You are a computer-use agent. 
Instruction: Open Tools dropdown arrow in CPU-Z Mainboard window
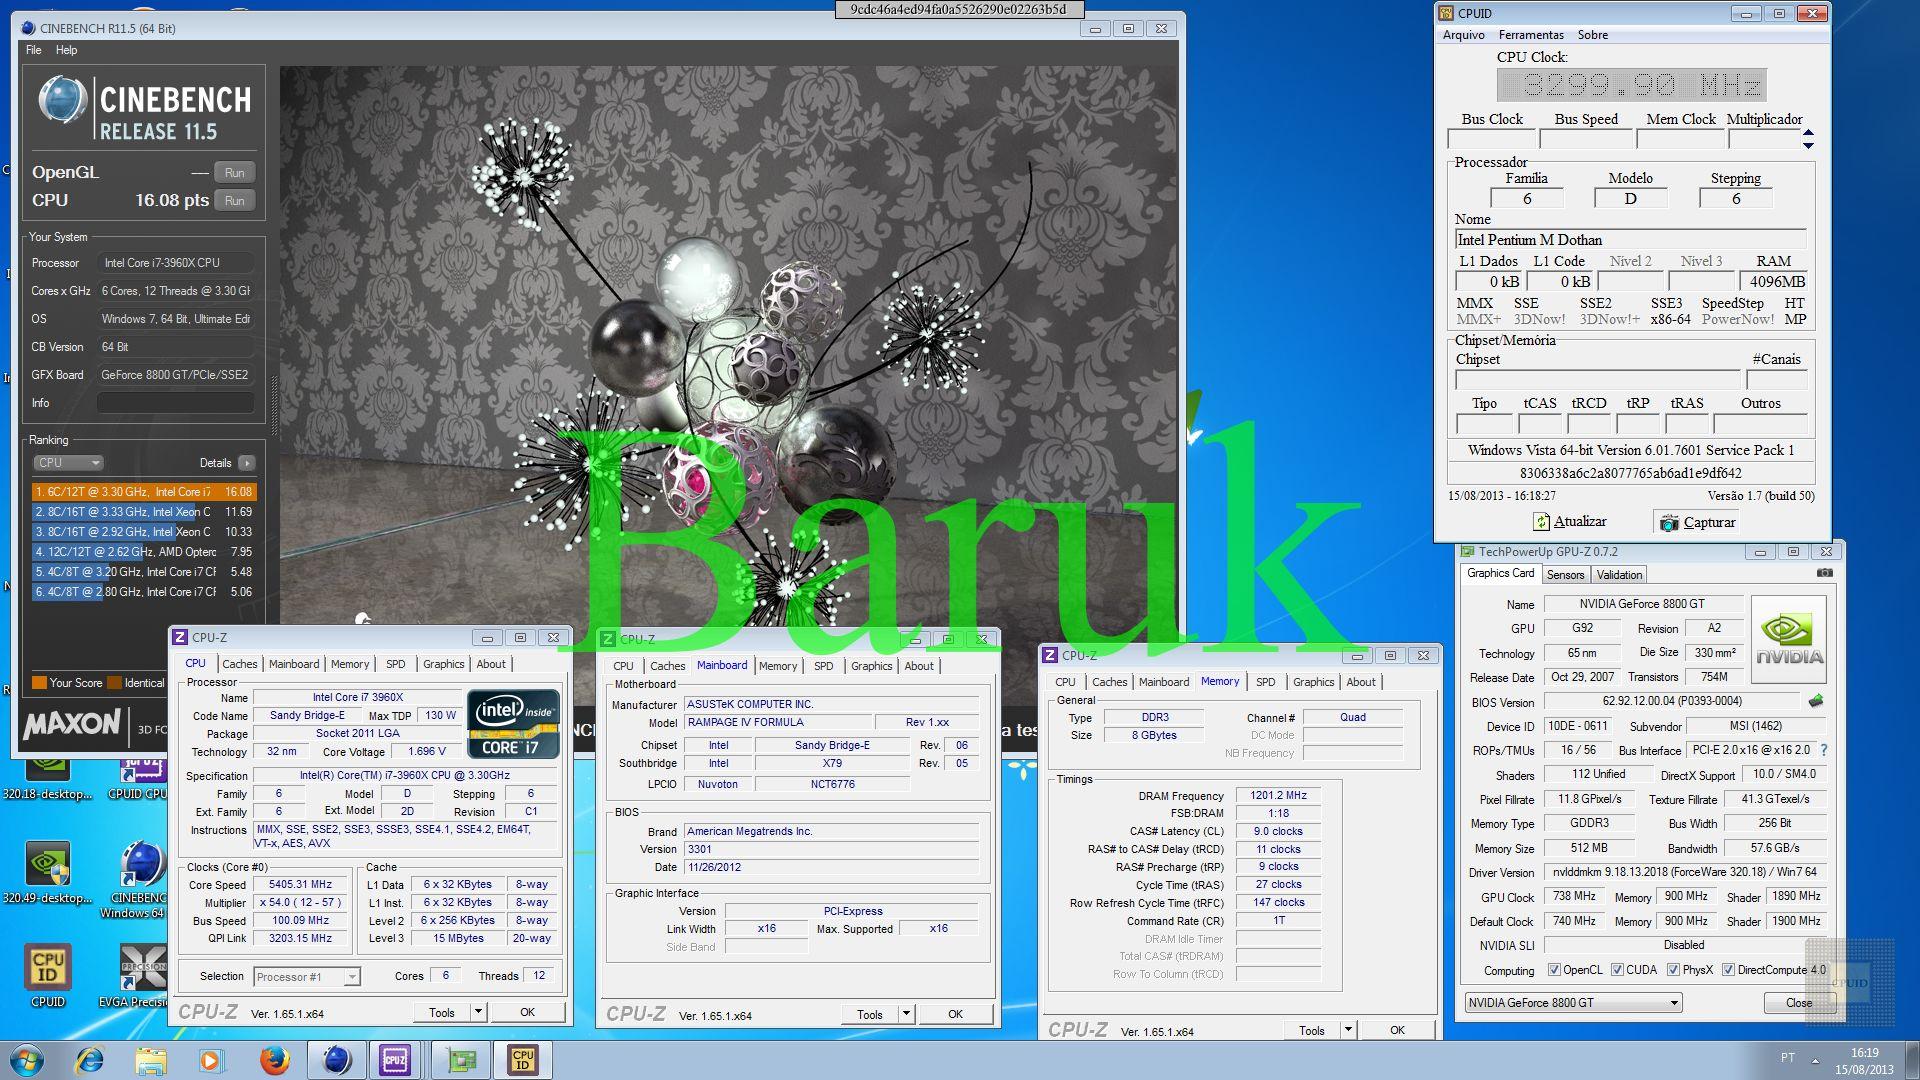[x=906, y=1014]
